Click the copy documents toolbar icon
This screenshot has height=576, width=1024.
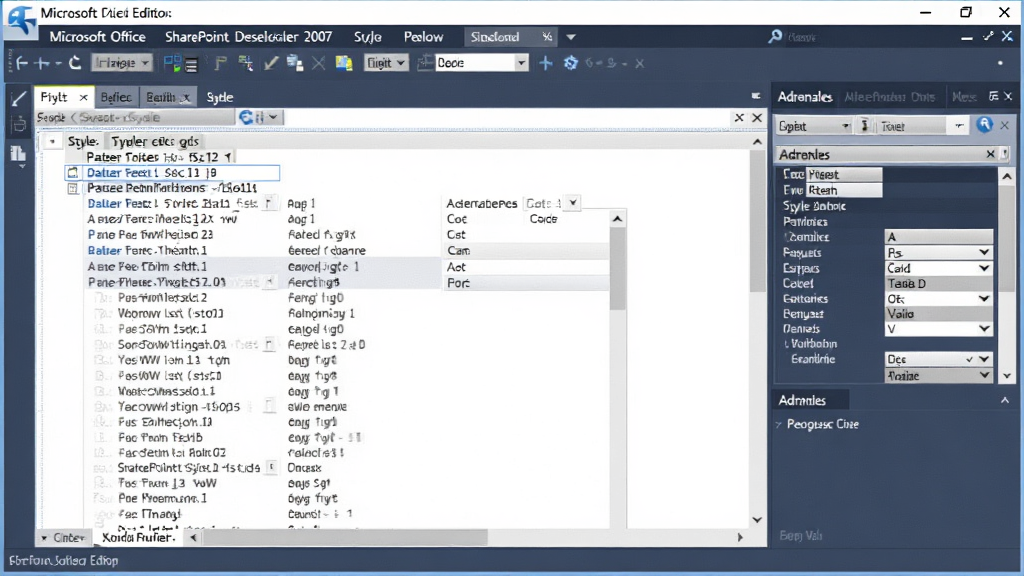295,63
